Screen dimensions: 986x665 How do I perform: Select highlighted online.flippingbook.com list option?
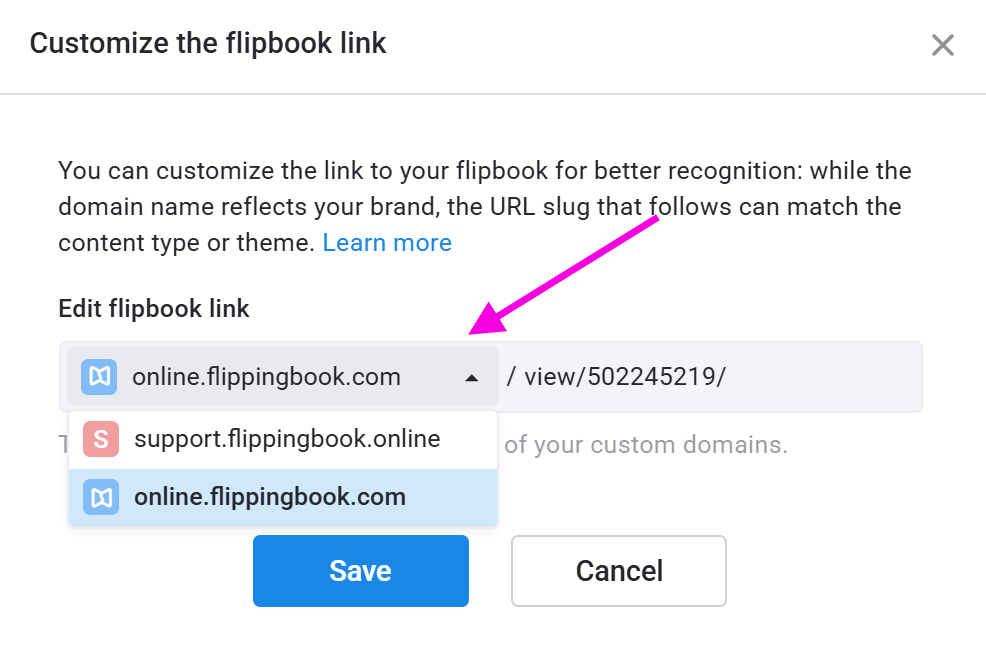[283, 497]
